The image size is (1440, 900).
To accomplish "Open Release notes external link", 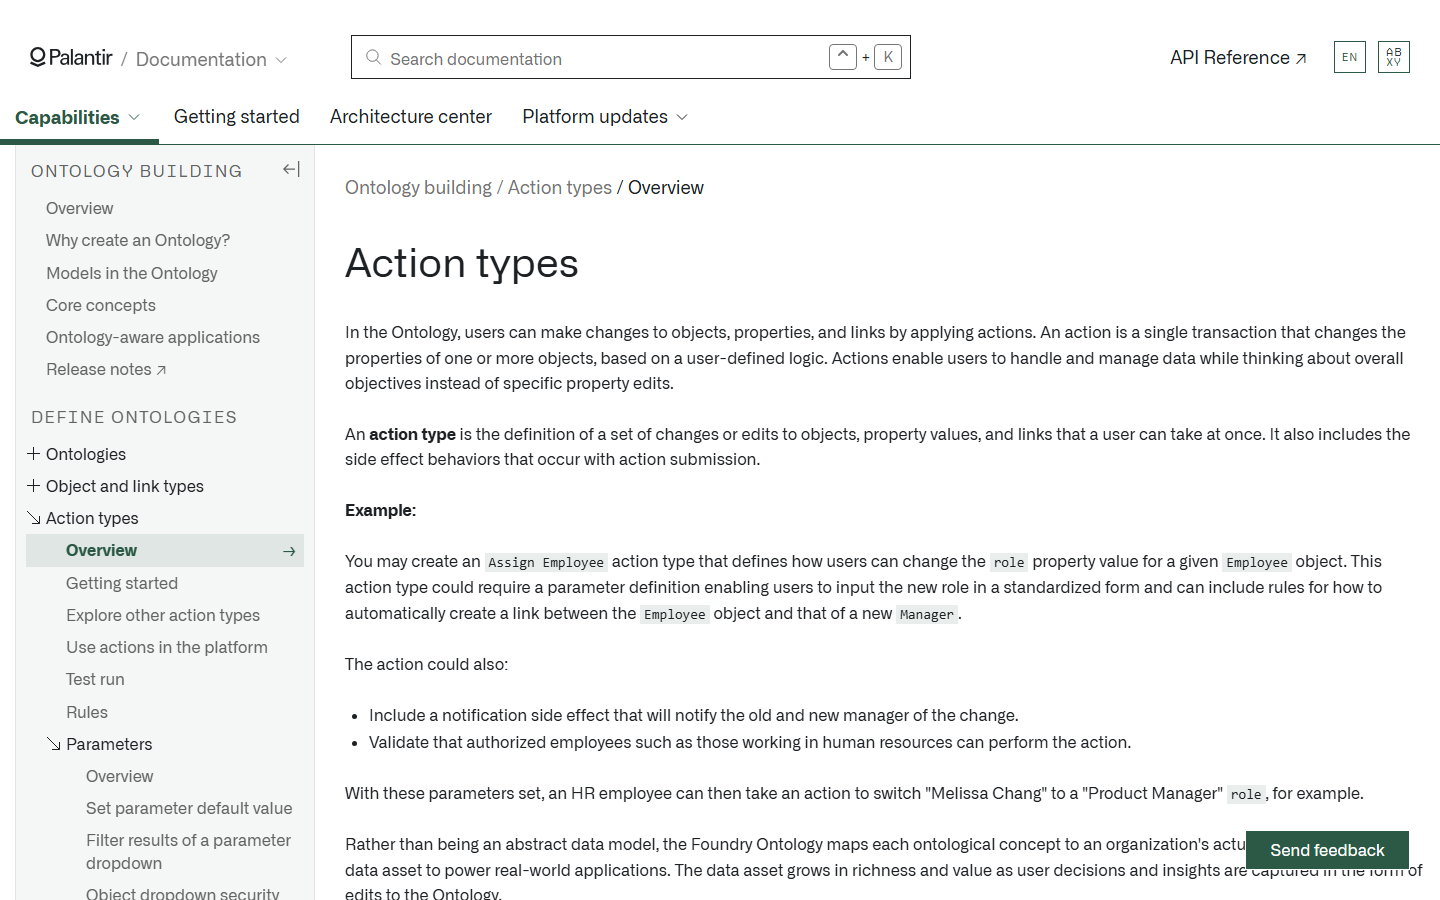I will [106, 369].
